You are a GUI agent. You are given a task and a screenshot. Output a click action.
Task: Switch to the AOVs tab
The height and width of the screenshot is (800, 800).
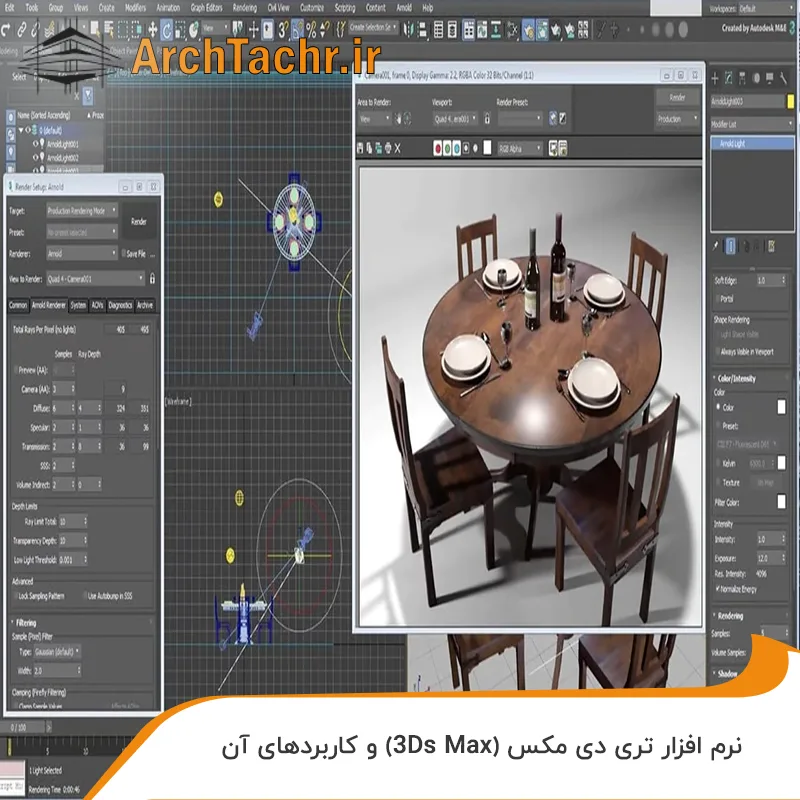tap(97, 305)
